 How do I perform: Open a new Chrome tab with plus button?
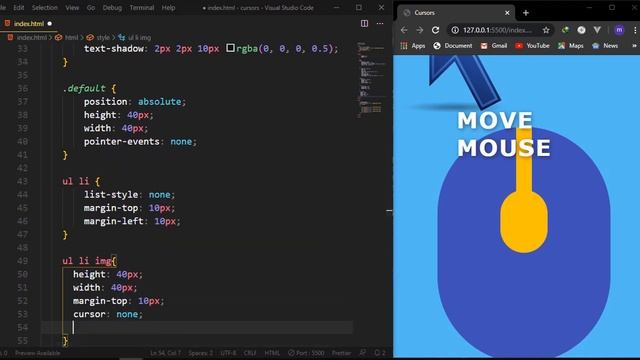pyautogui.click(x=526, y=13)
